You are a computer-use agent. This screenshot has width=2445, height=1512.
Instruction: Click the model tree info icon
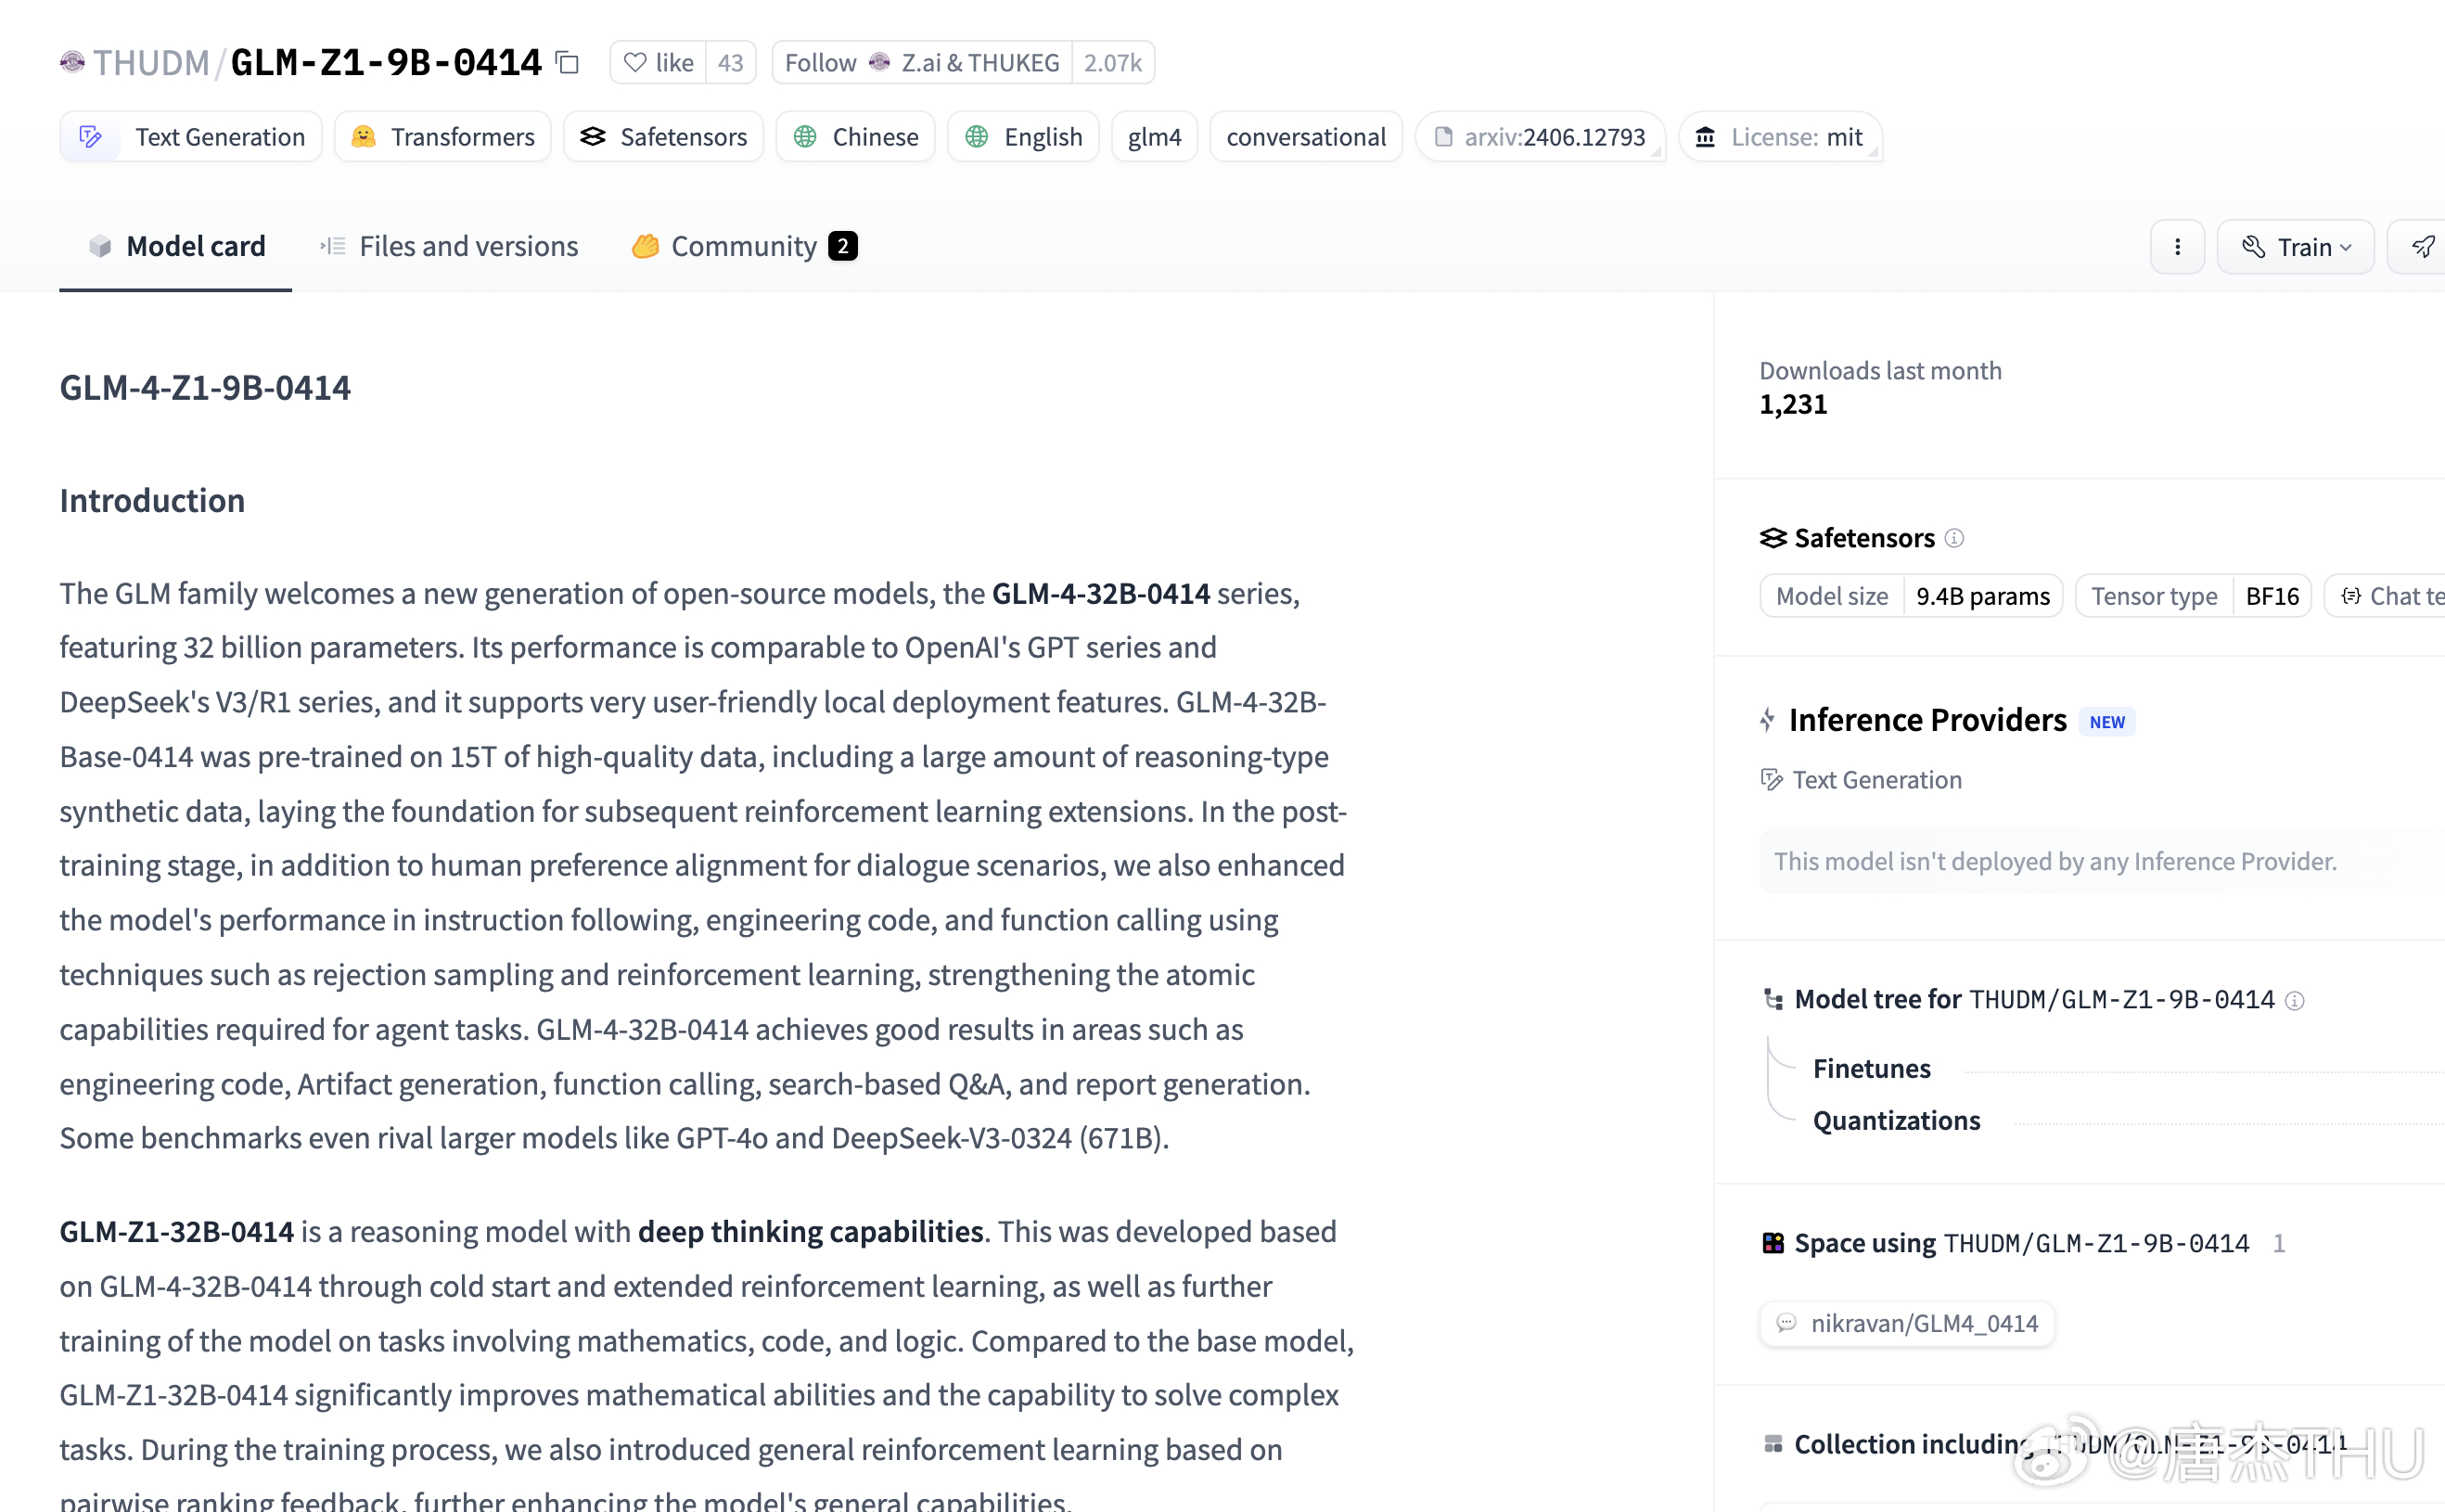coord(2294,1000)
